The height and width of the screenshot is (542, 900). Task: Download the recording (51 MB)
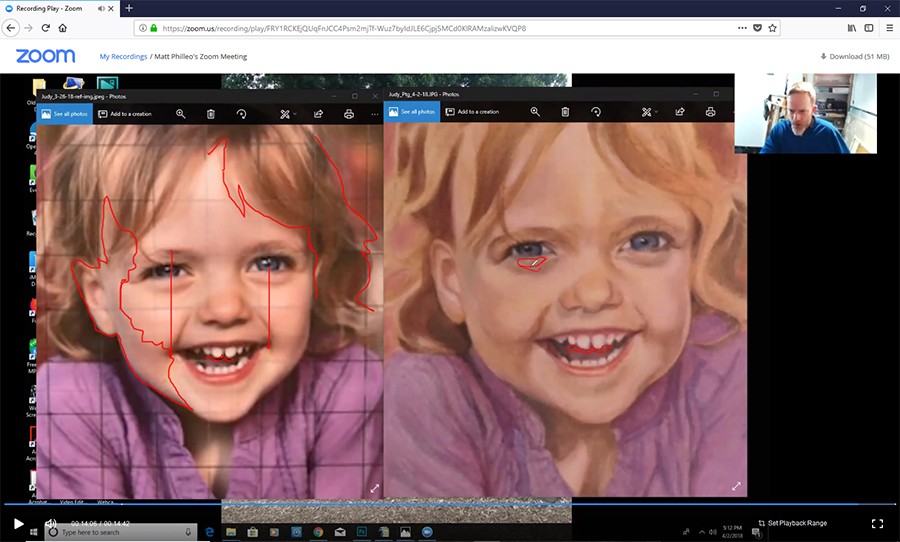pyautogui.click(x=855, y=56)
